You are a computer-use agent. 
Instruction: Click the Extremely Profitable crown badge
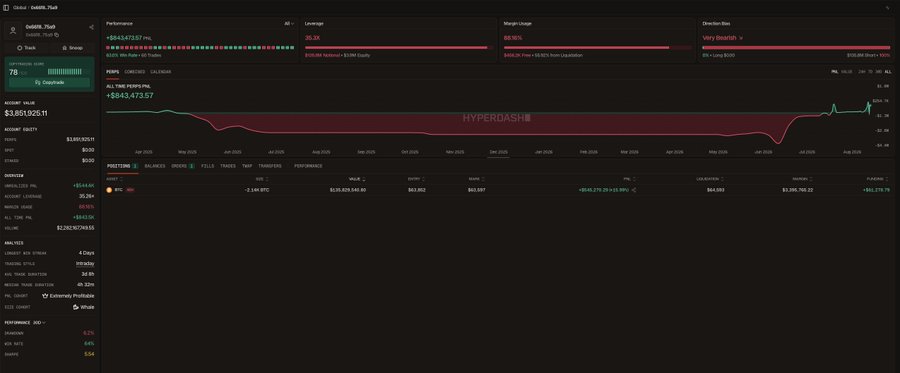click(x=68, y=296)
